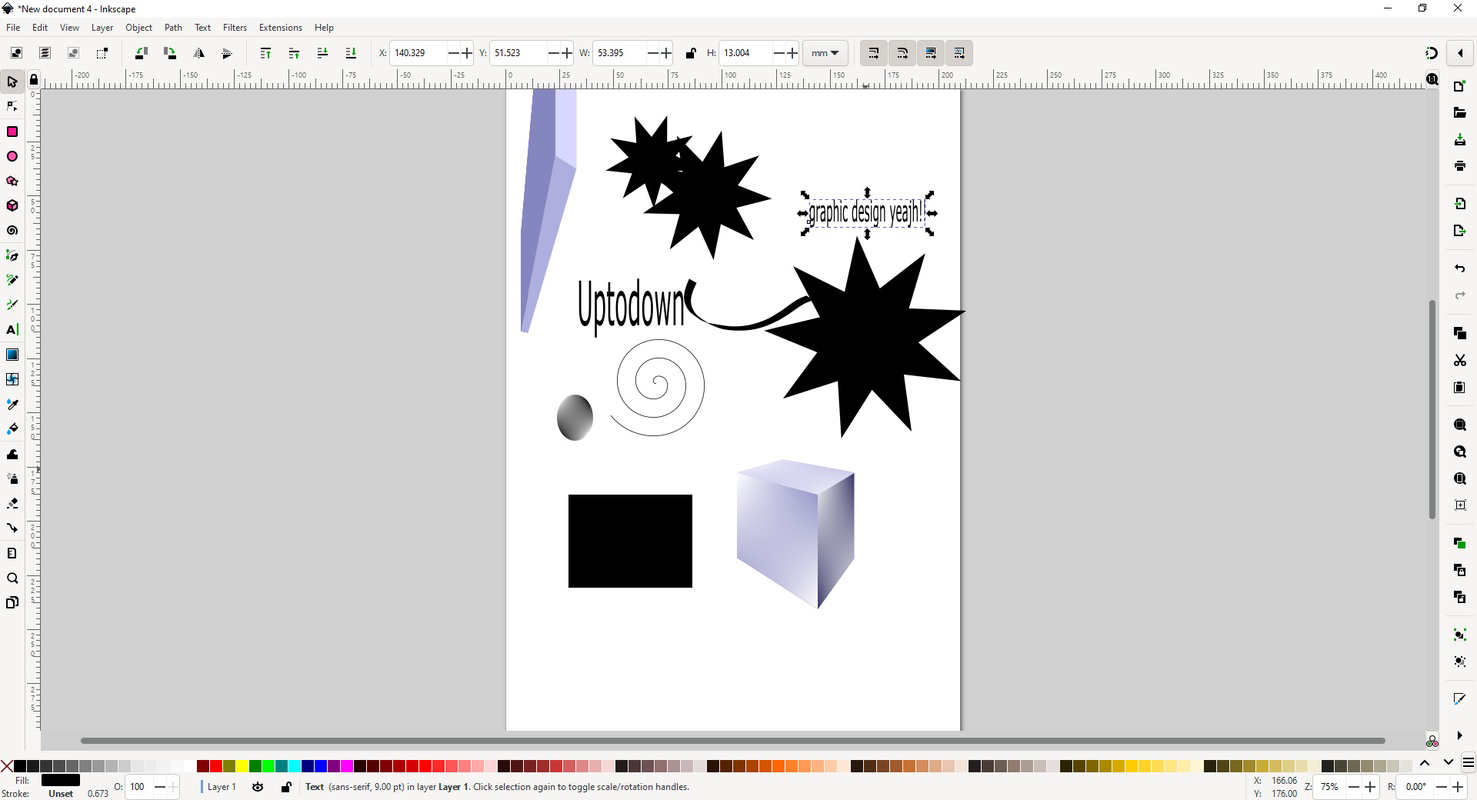
Task: Flip the selected text horizontally
Action: 199,52
